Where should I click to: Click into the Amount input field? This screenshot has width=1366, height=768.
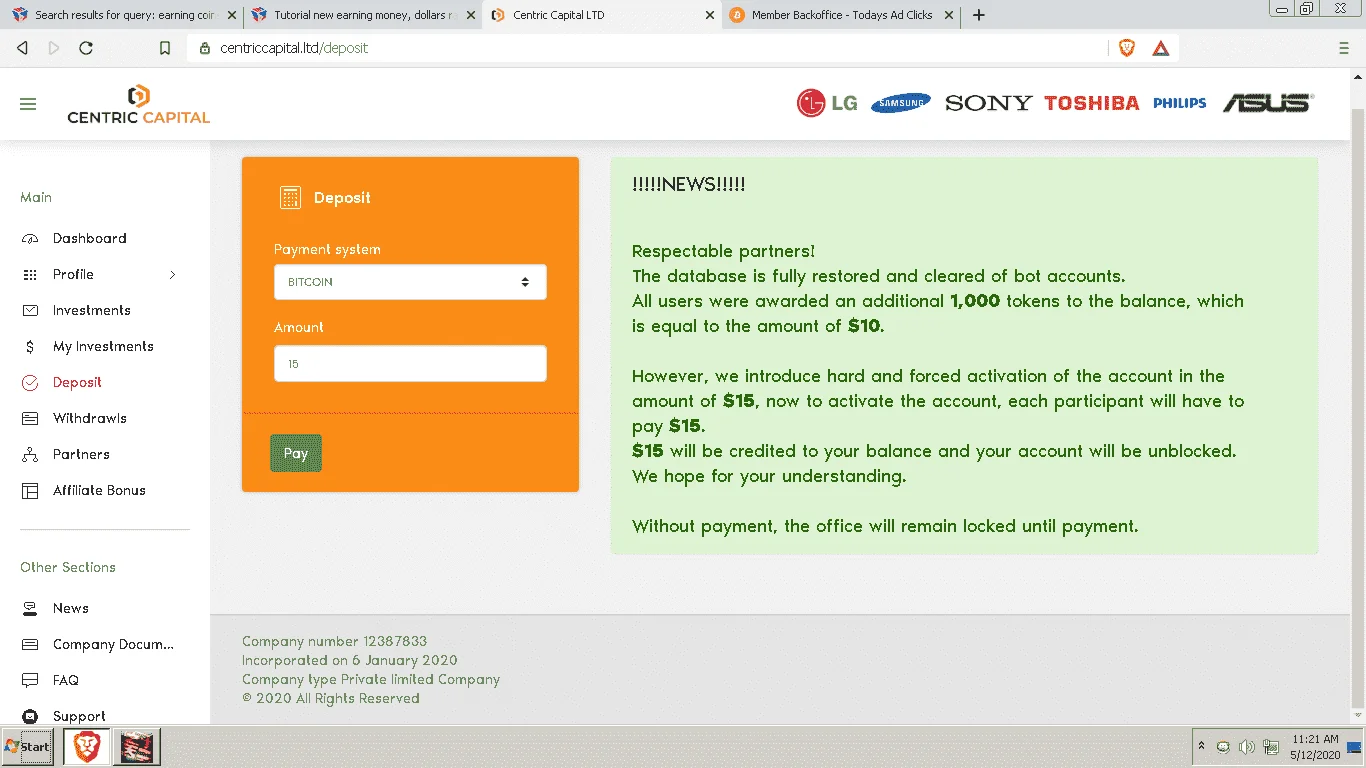coord(410,364)
